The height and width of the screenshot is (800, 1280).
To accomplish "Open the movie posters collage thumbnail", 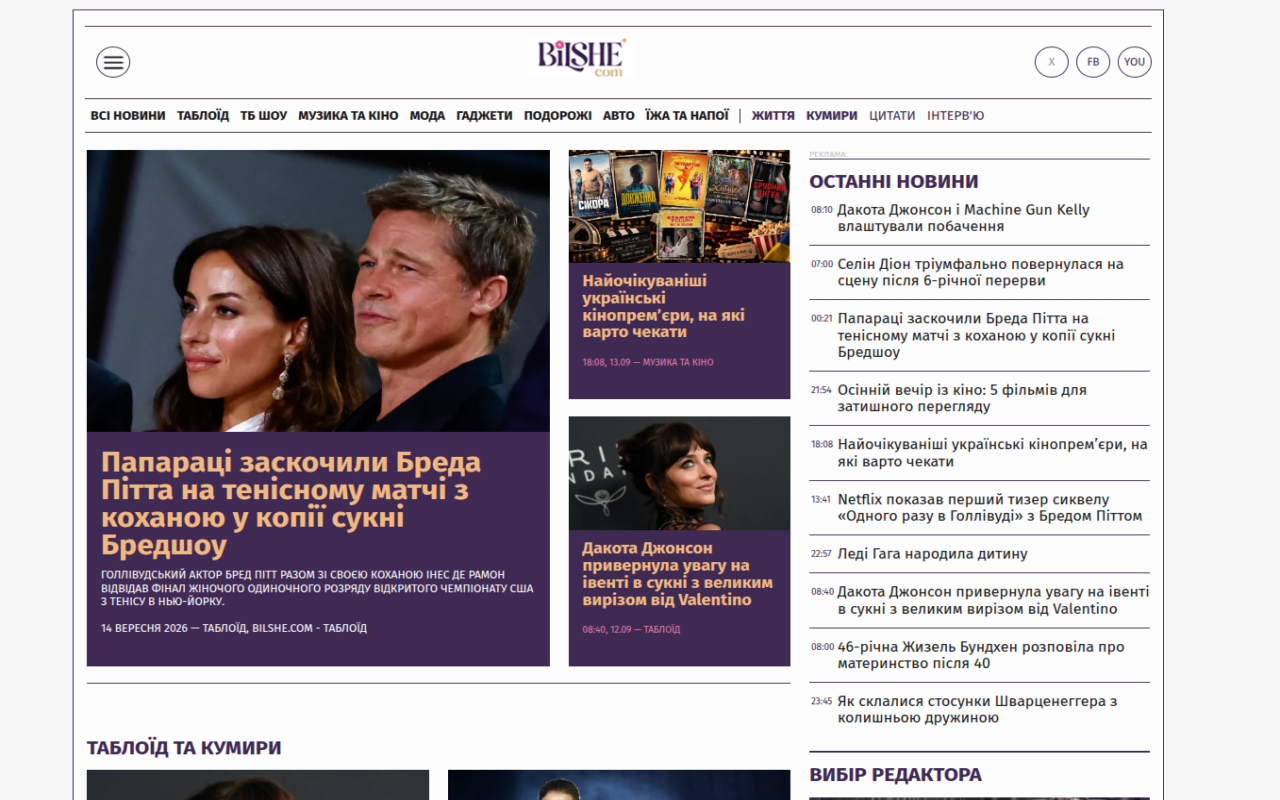I will tap(679, 206).
